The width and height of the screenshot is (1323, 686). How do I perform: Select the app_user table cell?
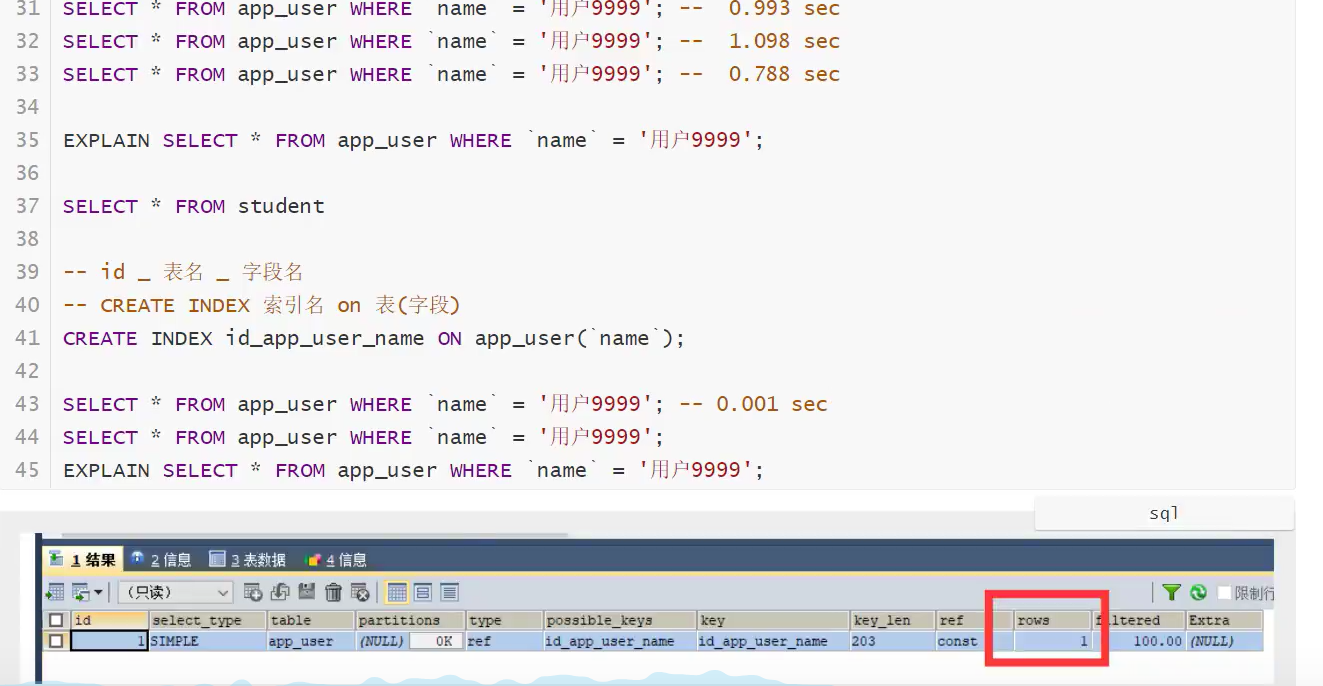(x=311, y=641)
